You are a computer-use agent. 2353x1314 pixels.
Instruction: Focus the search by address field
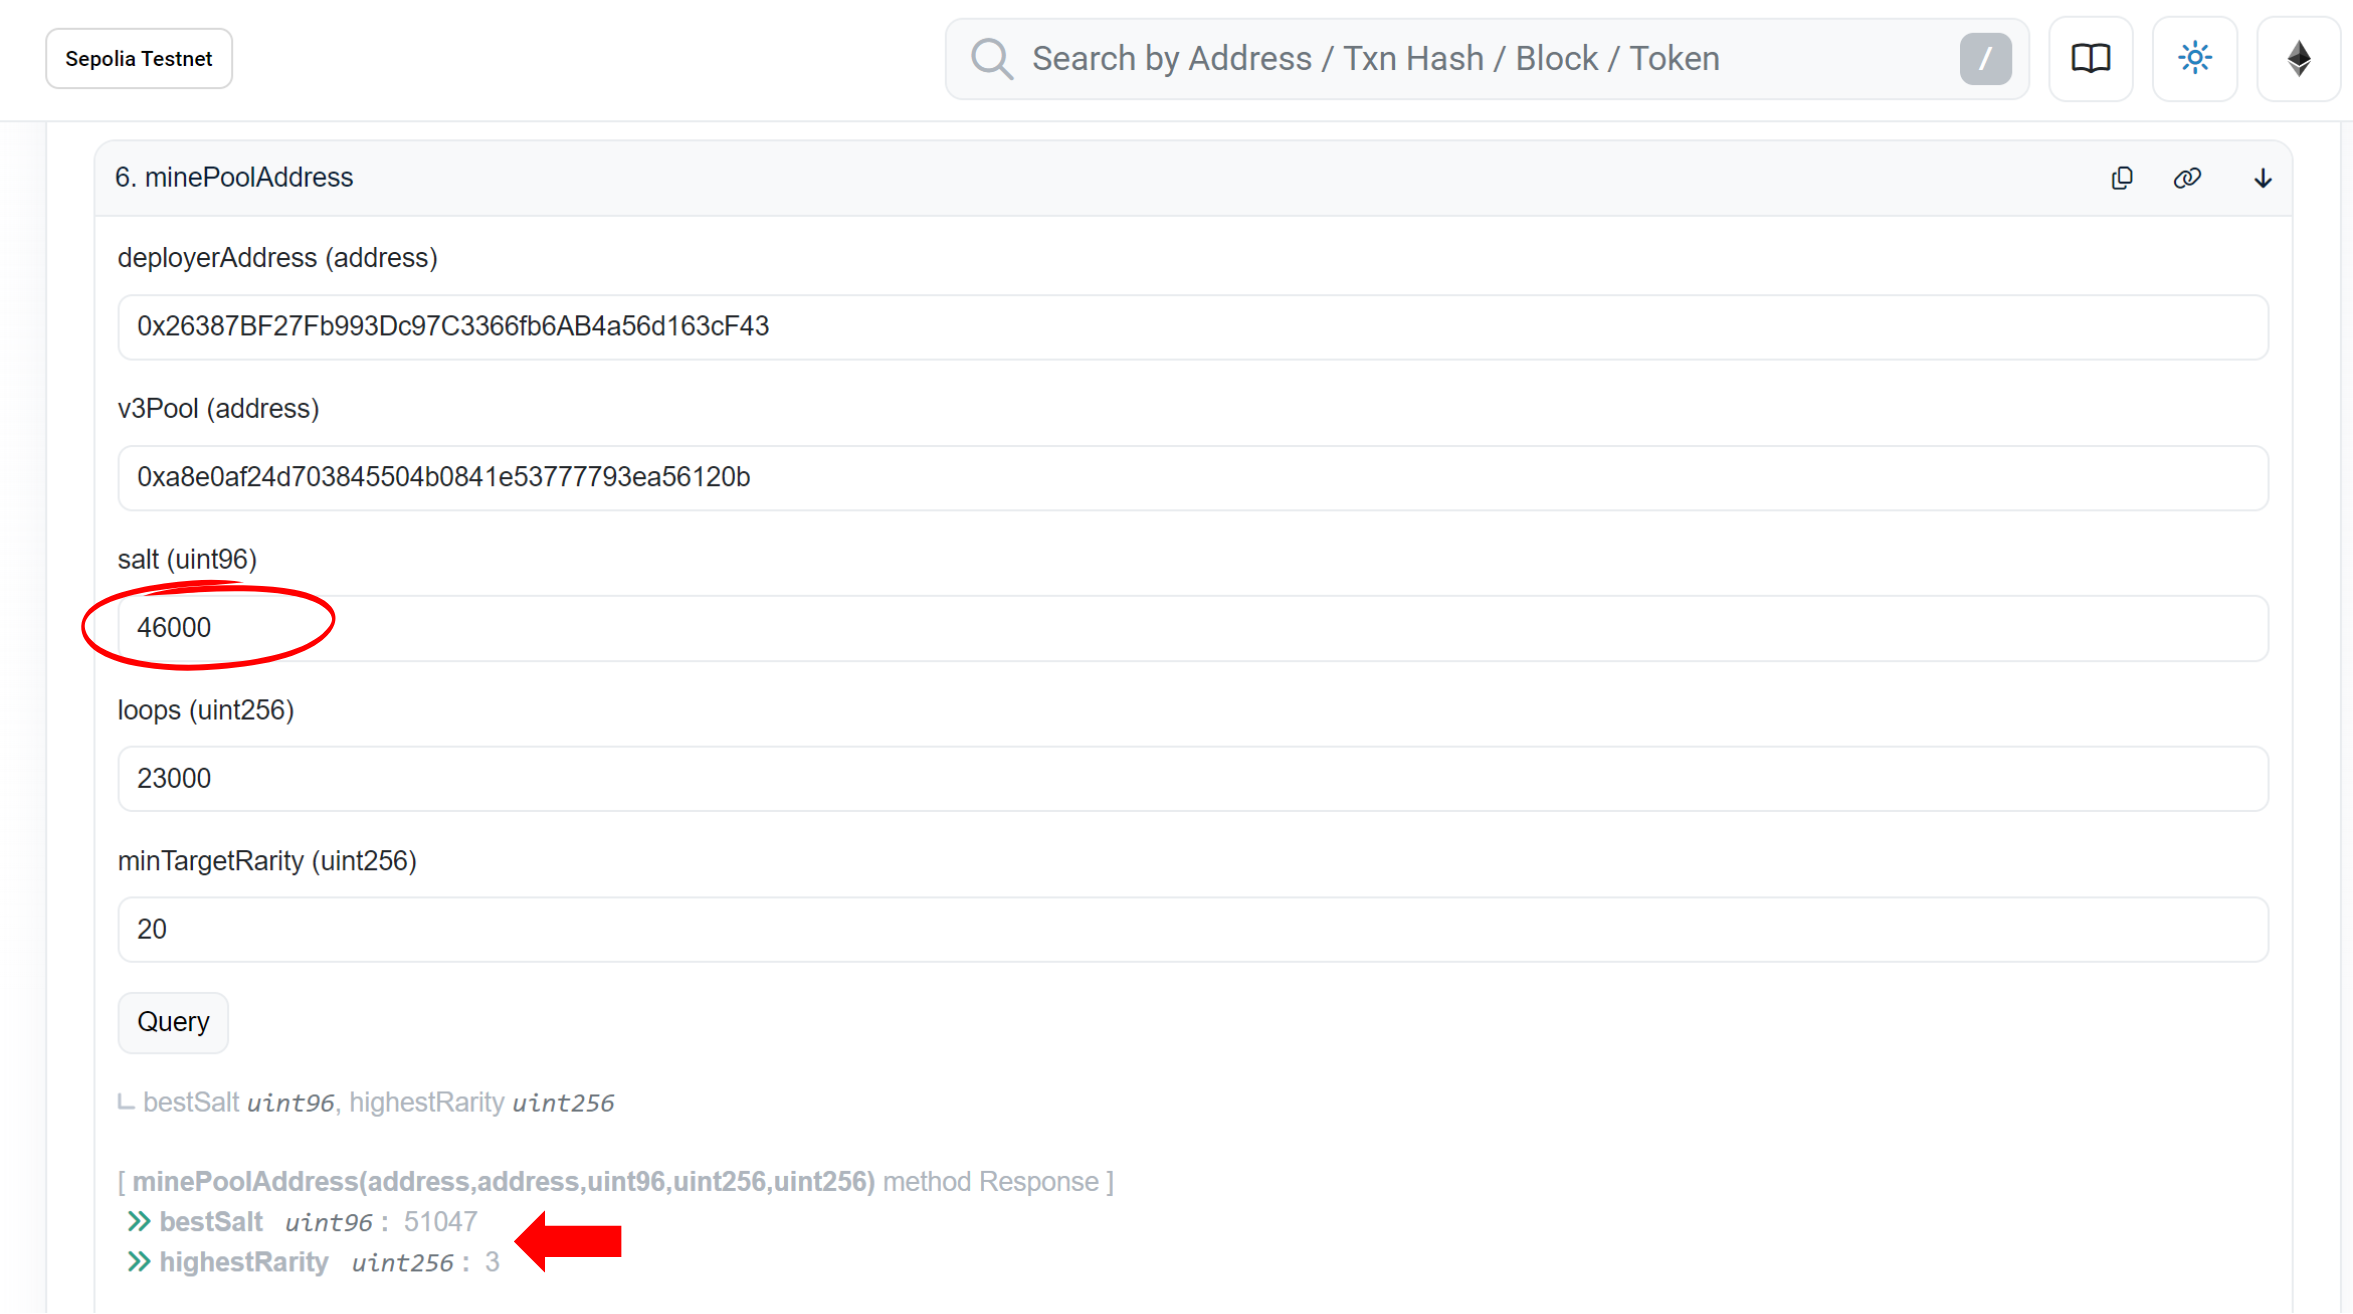(x=1480, y=59)
